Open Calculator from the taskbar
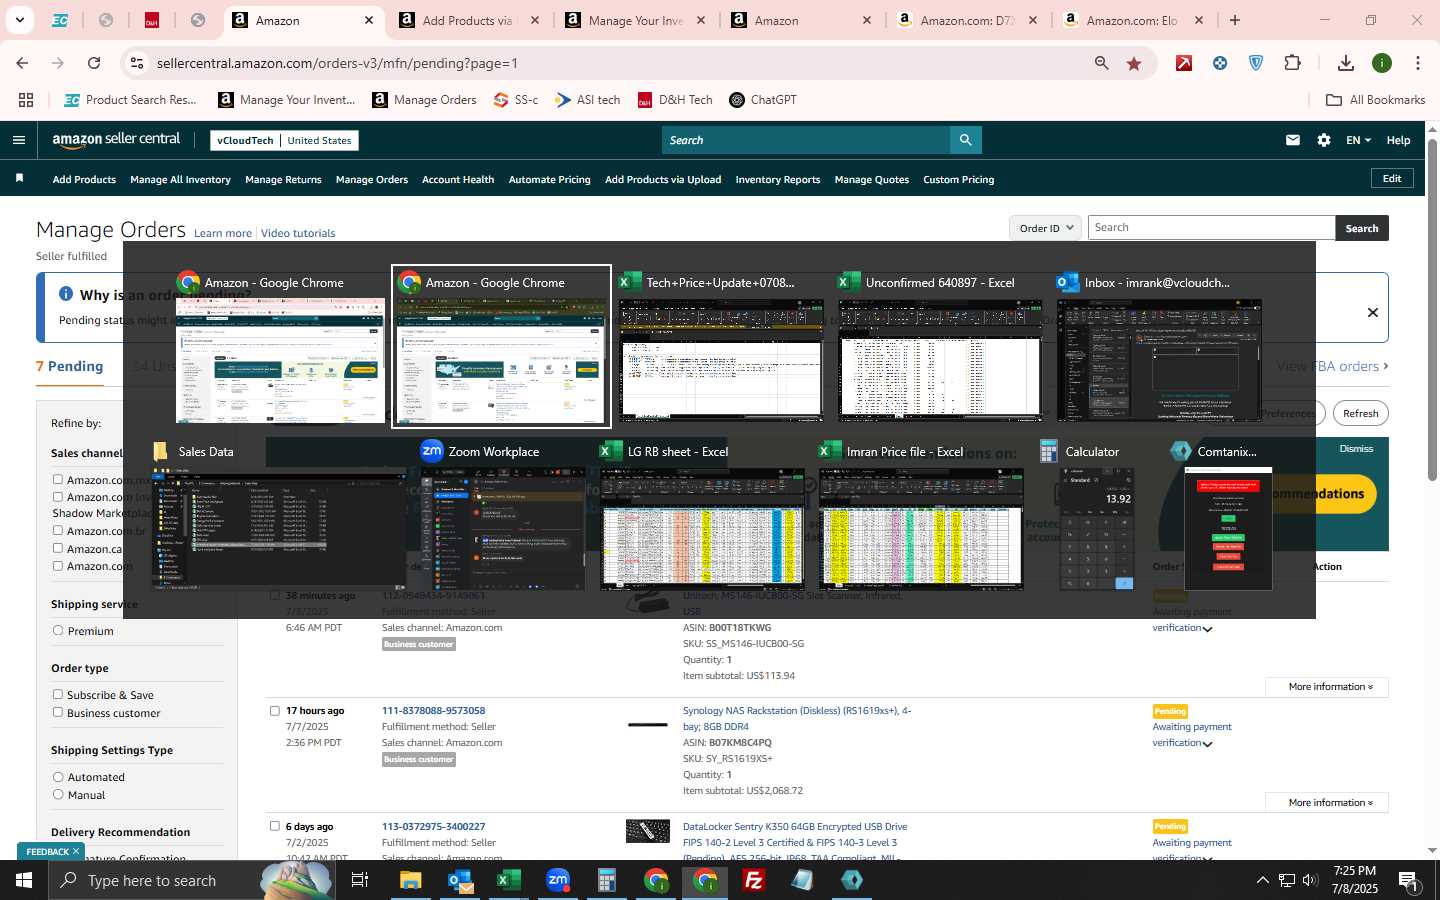 pyautogui.click(x=606, y=880)
